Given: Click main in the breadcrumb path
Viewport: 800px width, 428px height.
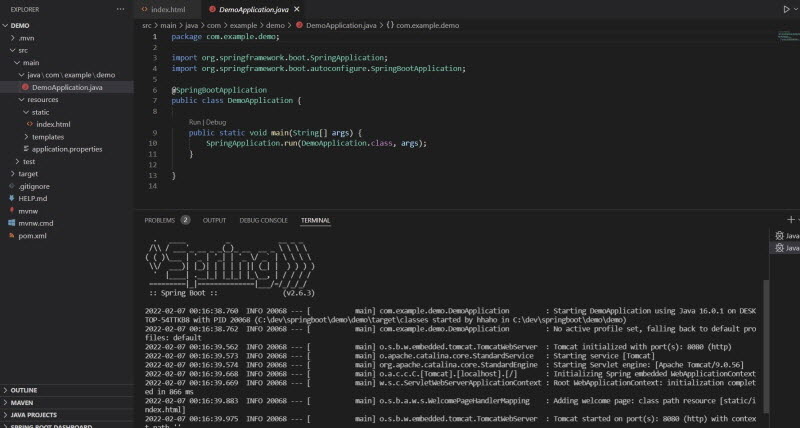Looking at the screenshot, I should click(x=168, y=26).
